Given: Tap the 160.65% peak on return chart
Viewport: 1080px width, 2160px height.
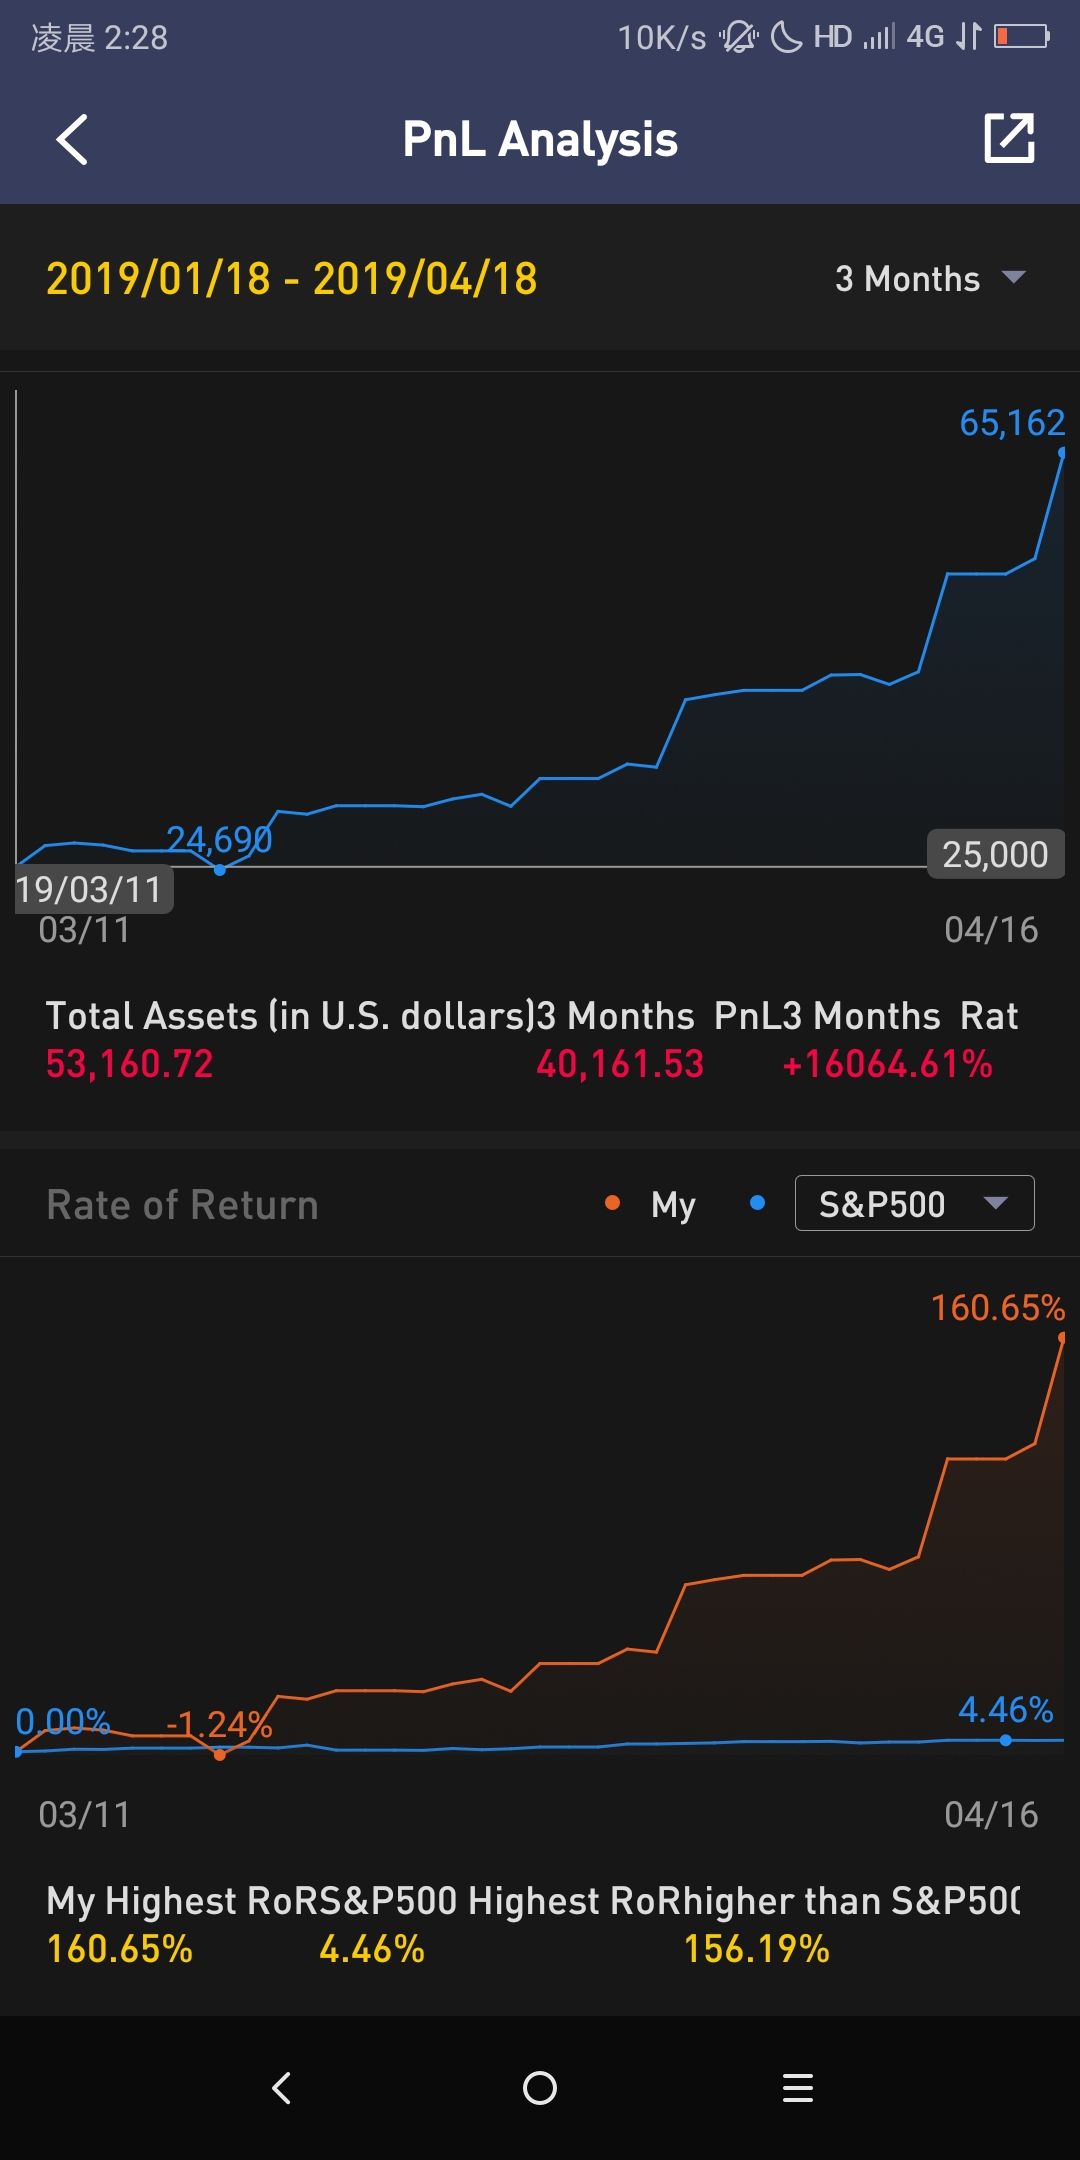Looking at the screenshot, I should (x=1062, y=1337).
